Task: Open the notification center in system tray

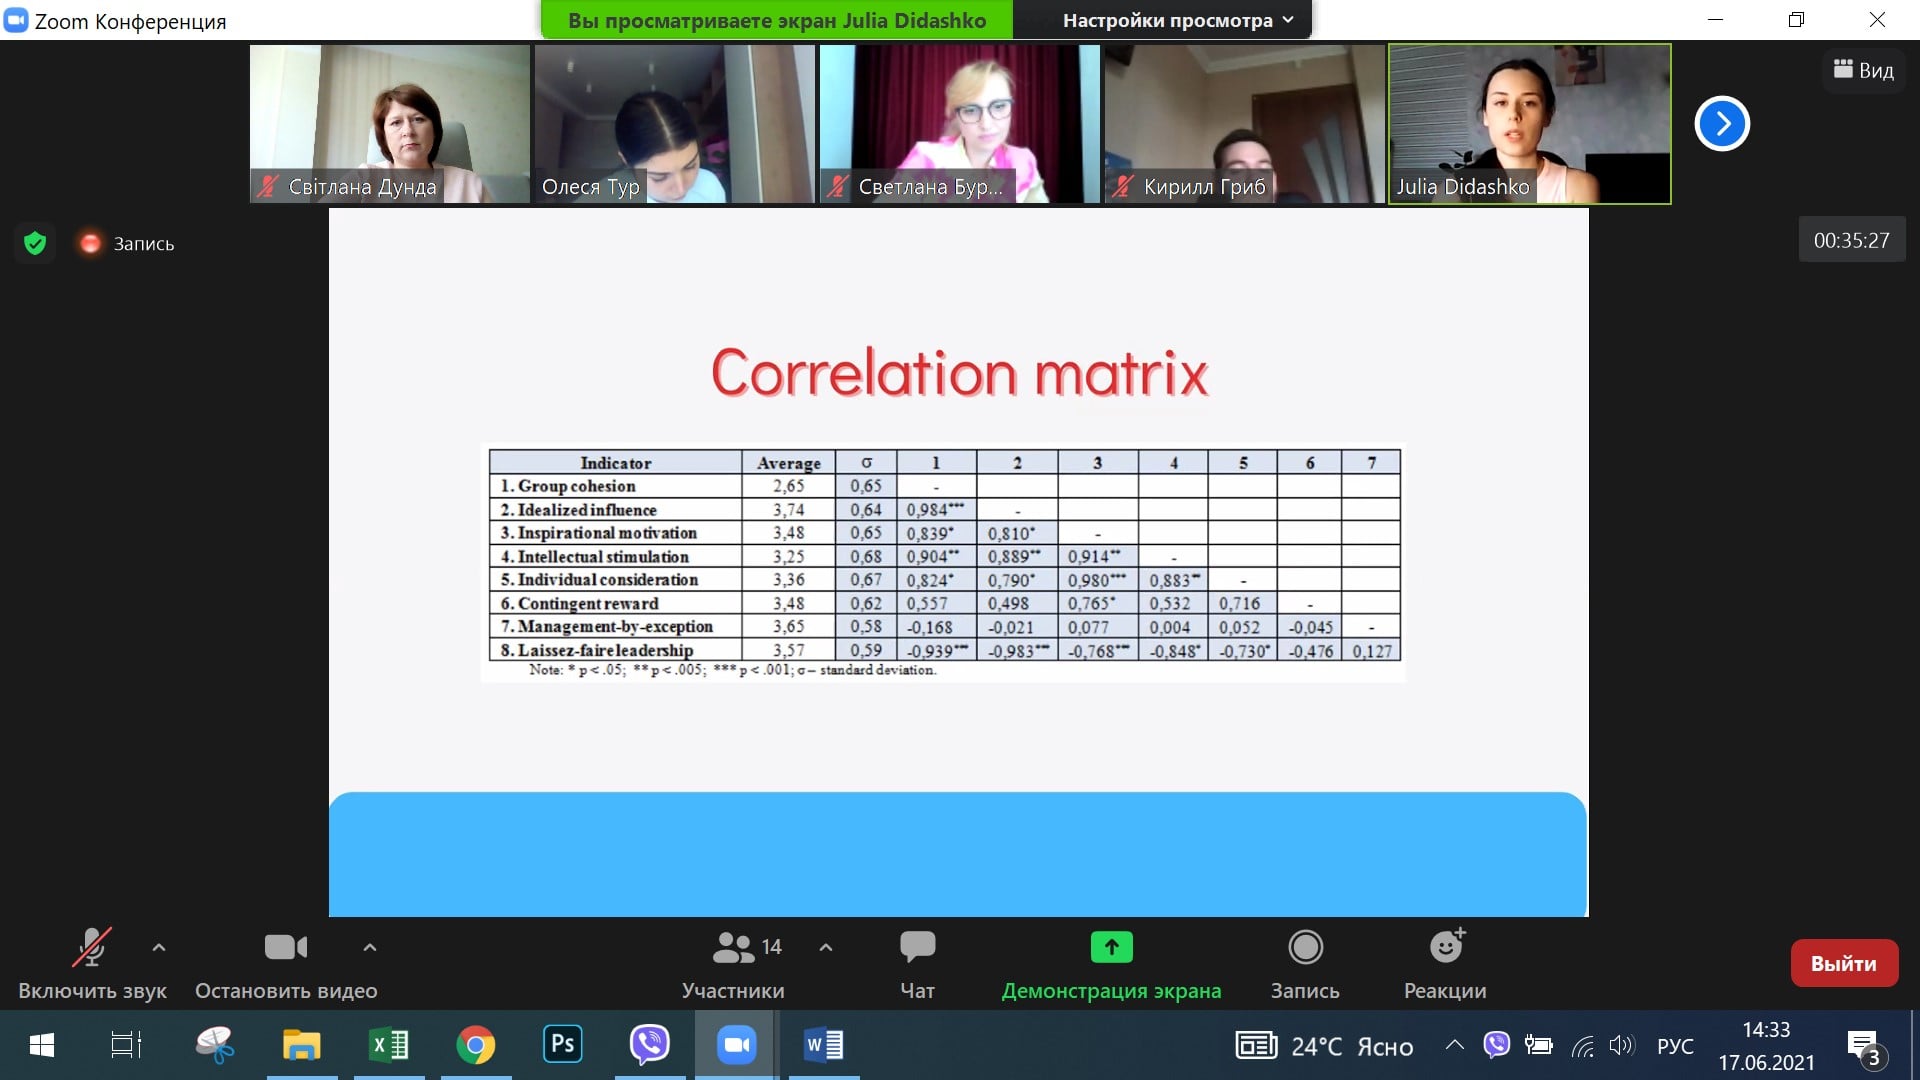Action: pos(1863,1046)
